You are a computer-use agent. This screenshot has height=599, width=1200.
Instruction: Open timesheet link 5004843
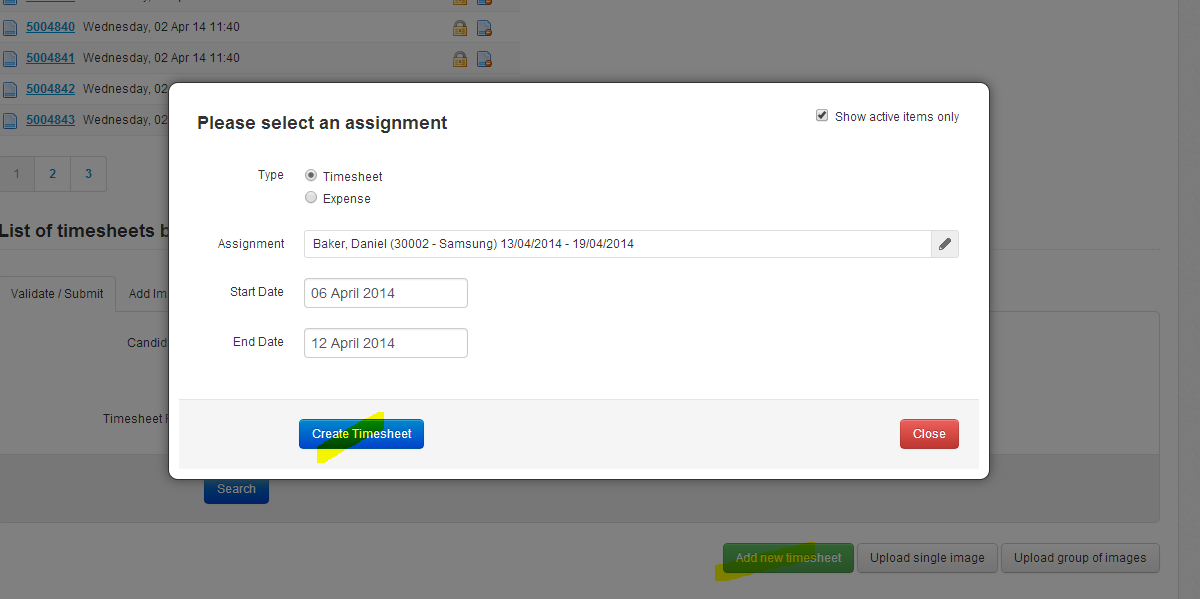pyautogui.click(x=50, y=120)
